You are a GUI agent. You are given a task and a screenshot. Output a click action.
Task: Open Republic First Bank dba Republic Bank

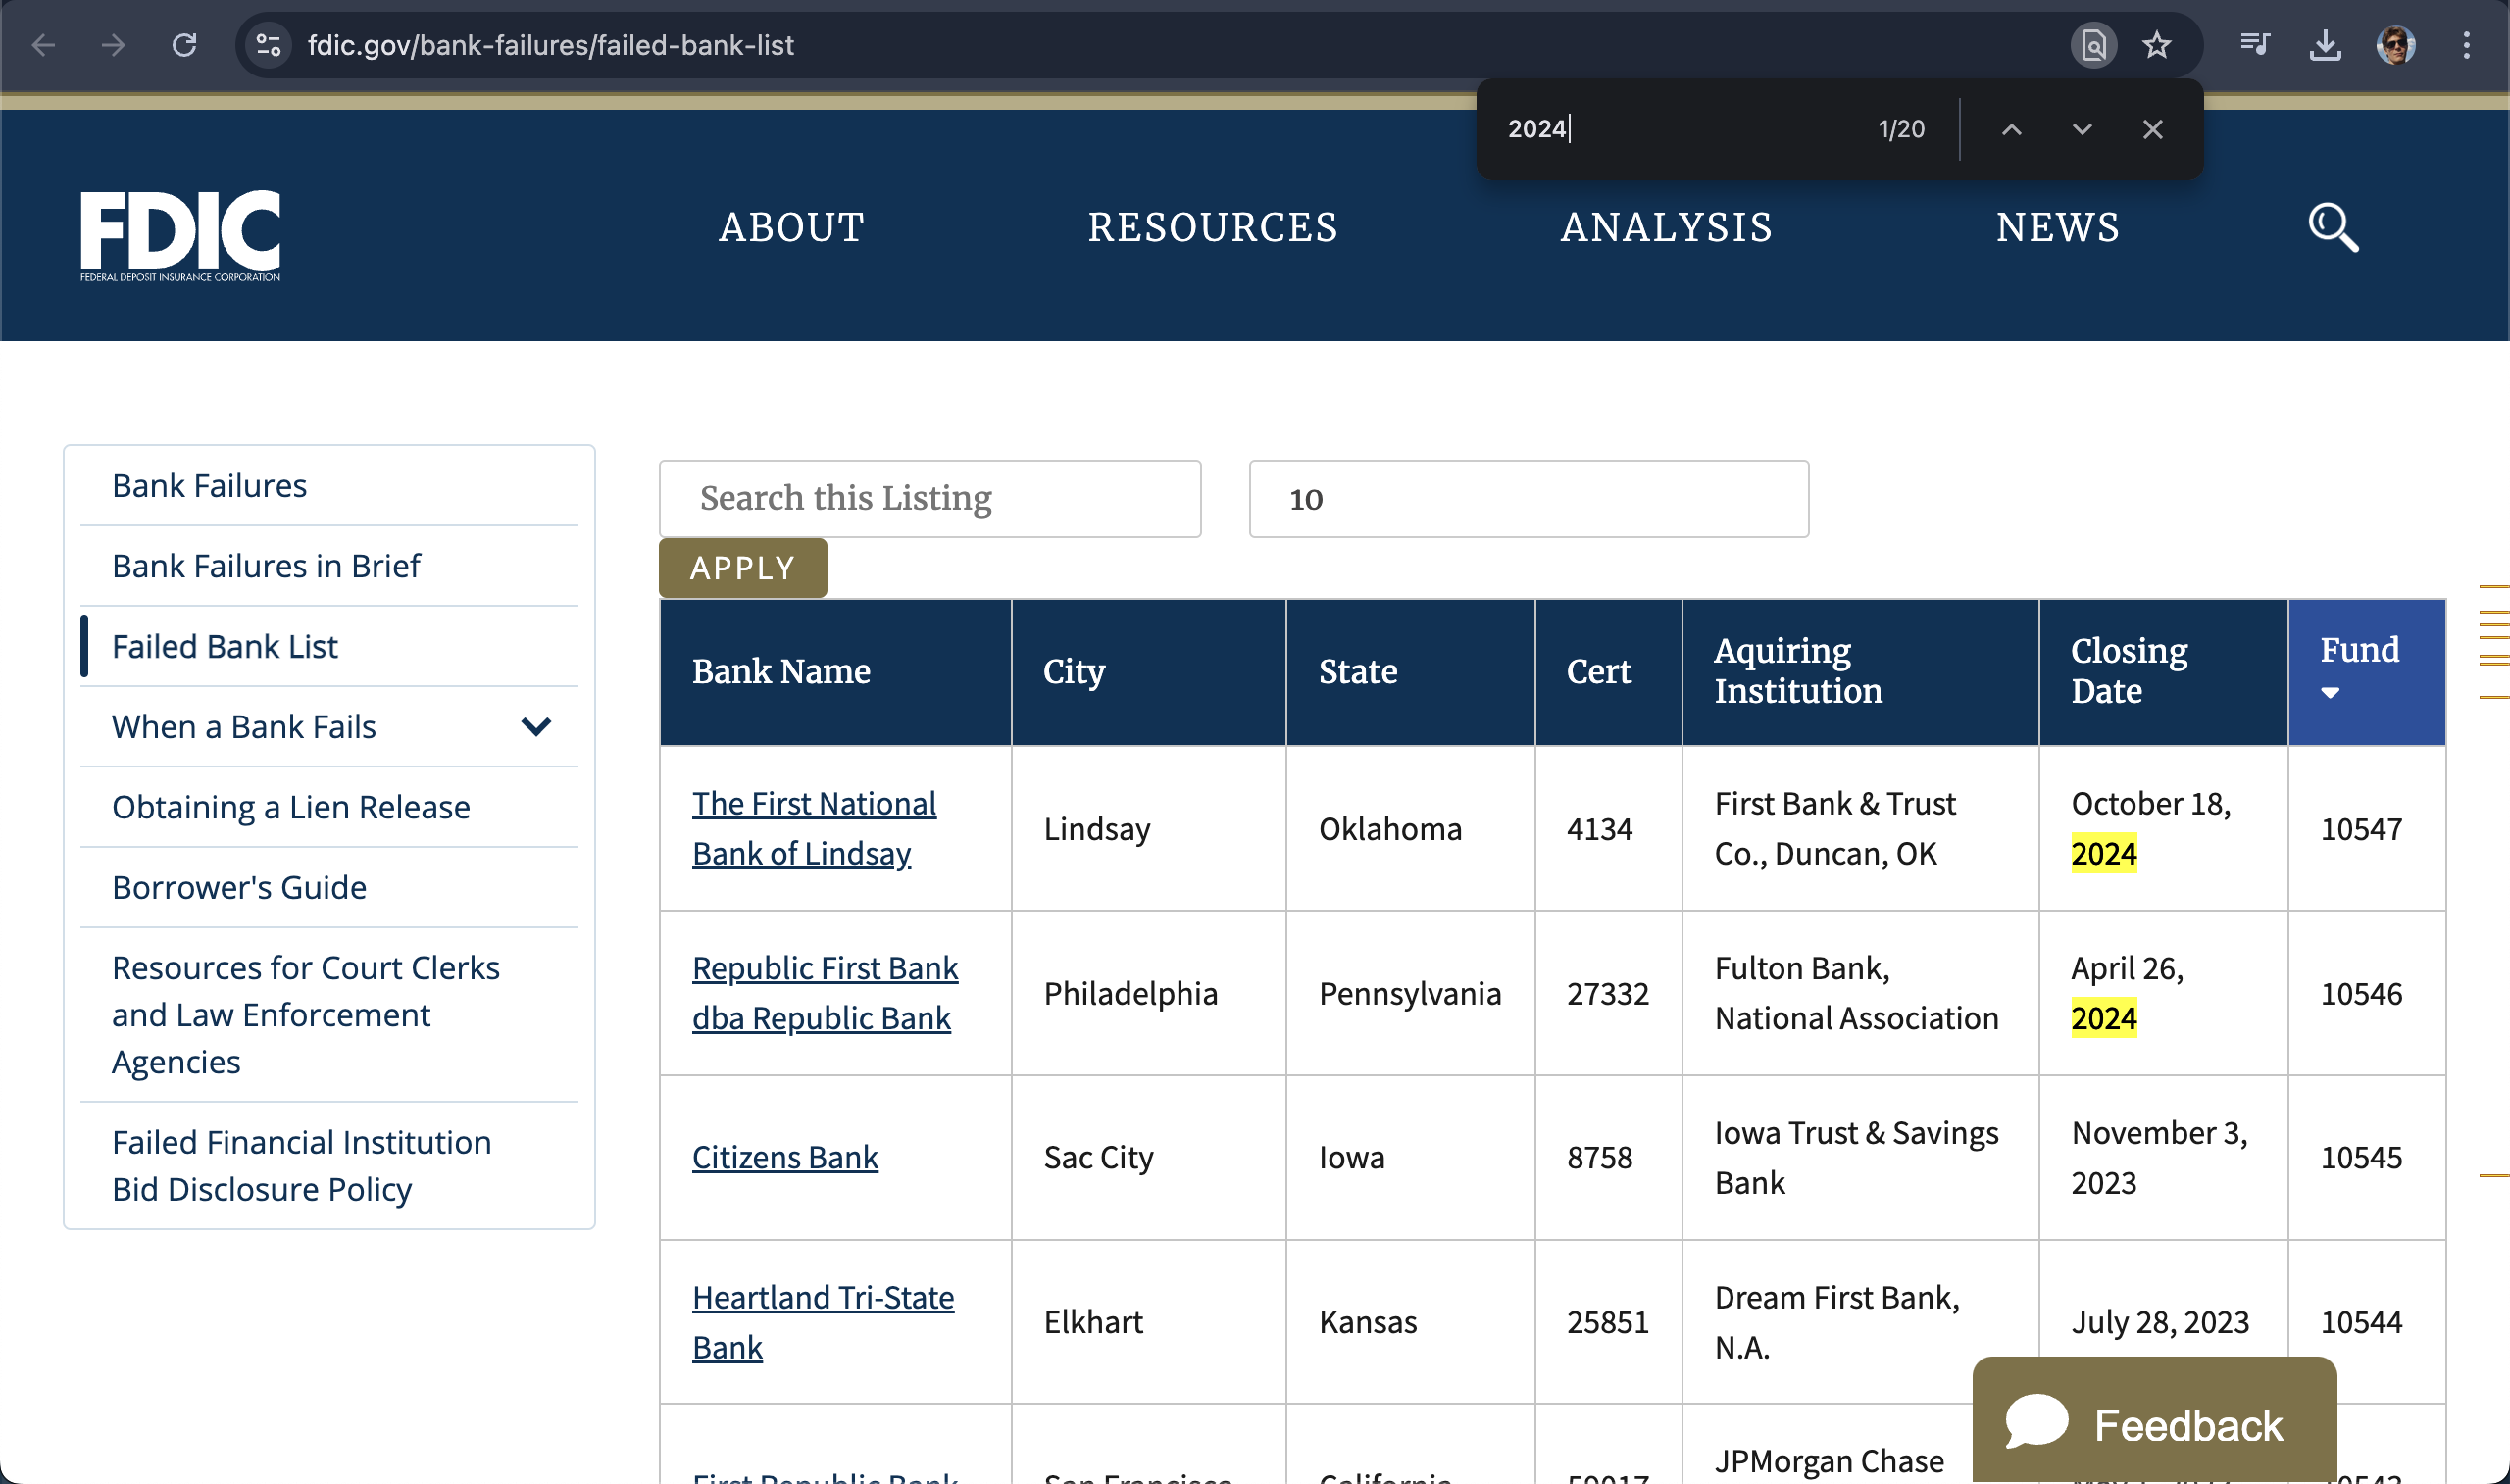tap(825, 993)
